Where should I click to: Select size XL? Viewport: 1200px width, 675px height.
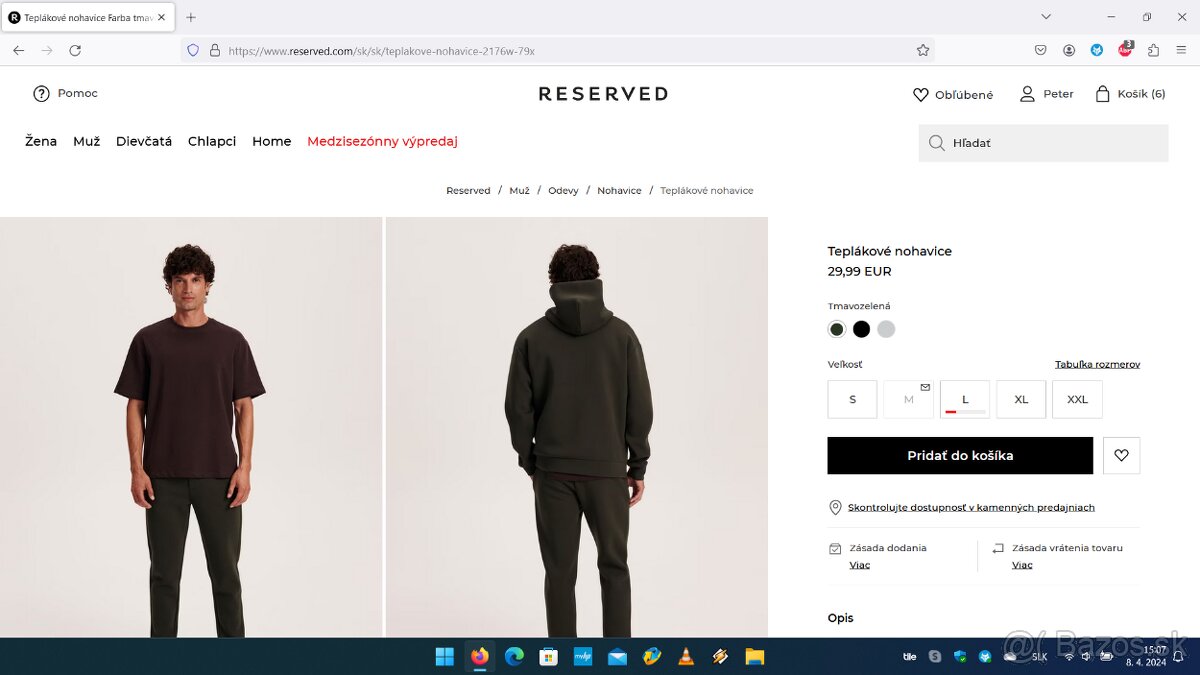coord(1021,399)
